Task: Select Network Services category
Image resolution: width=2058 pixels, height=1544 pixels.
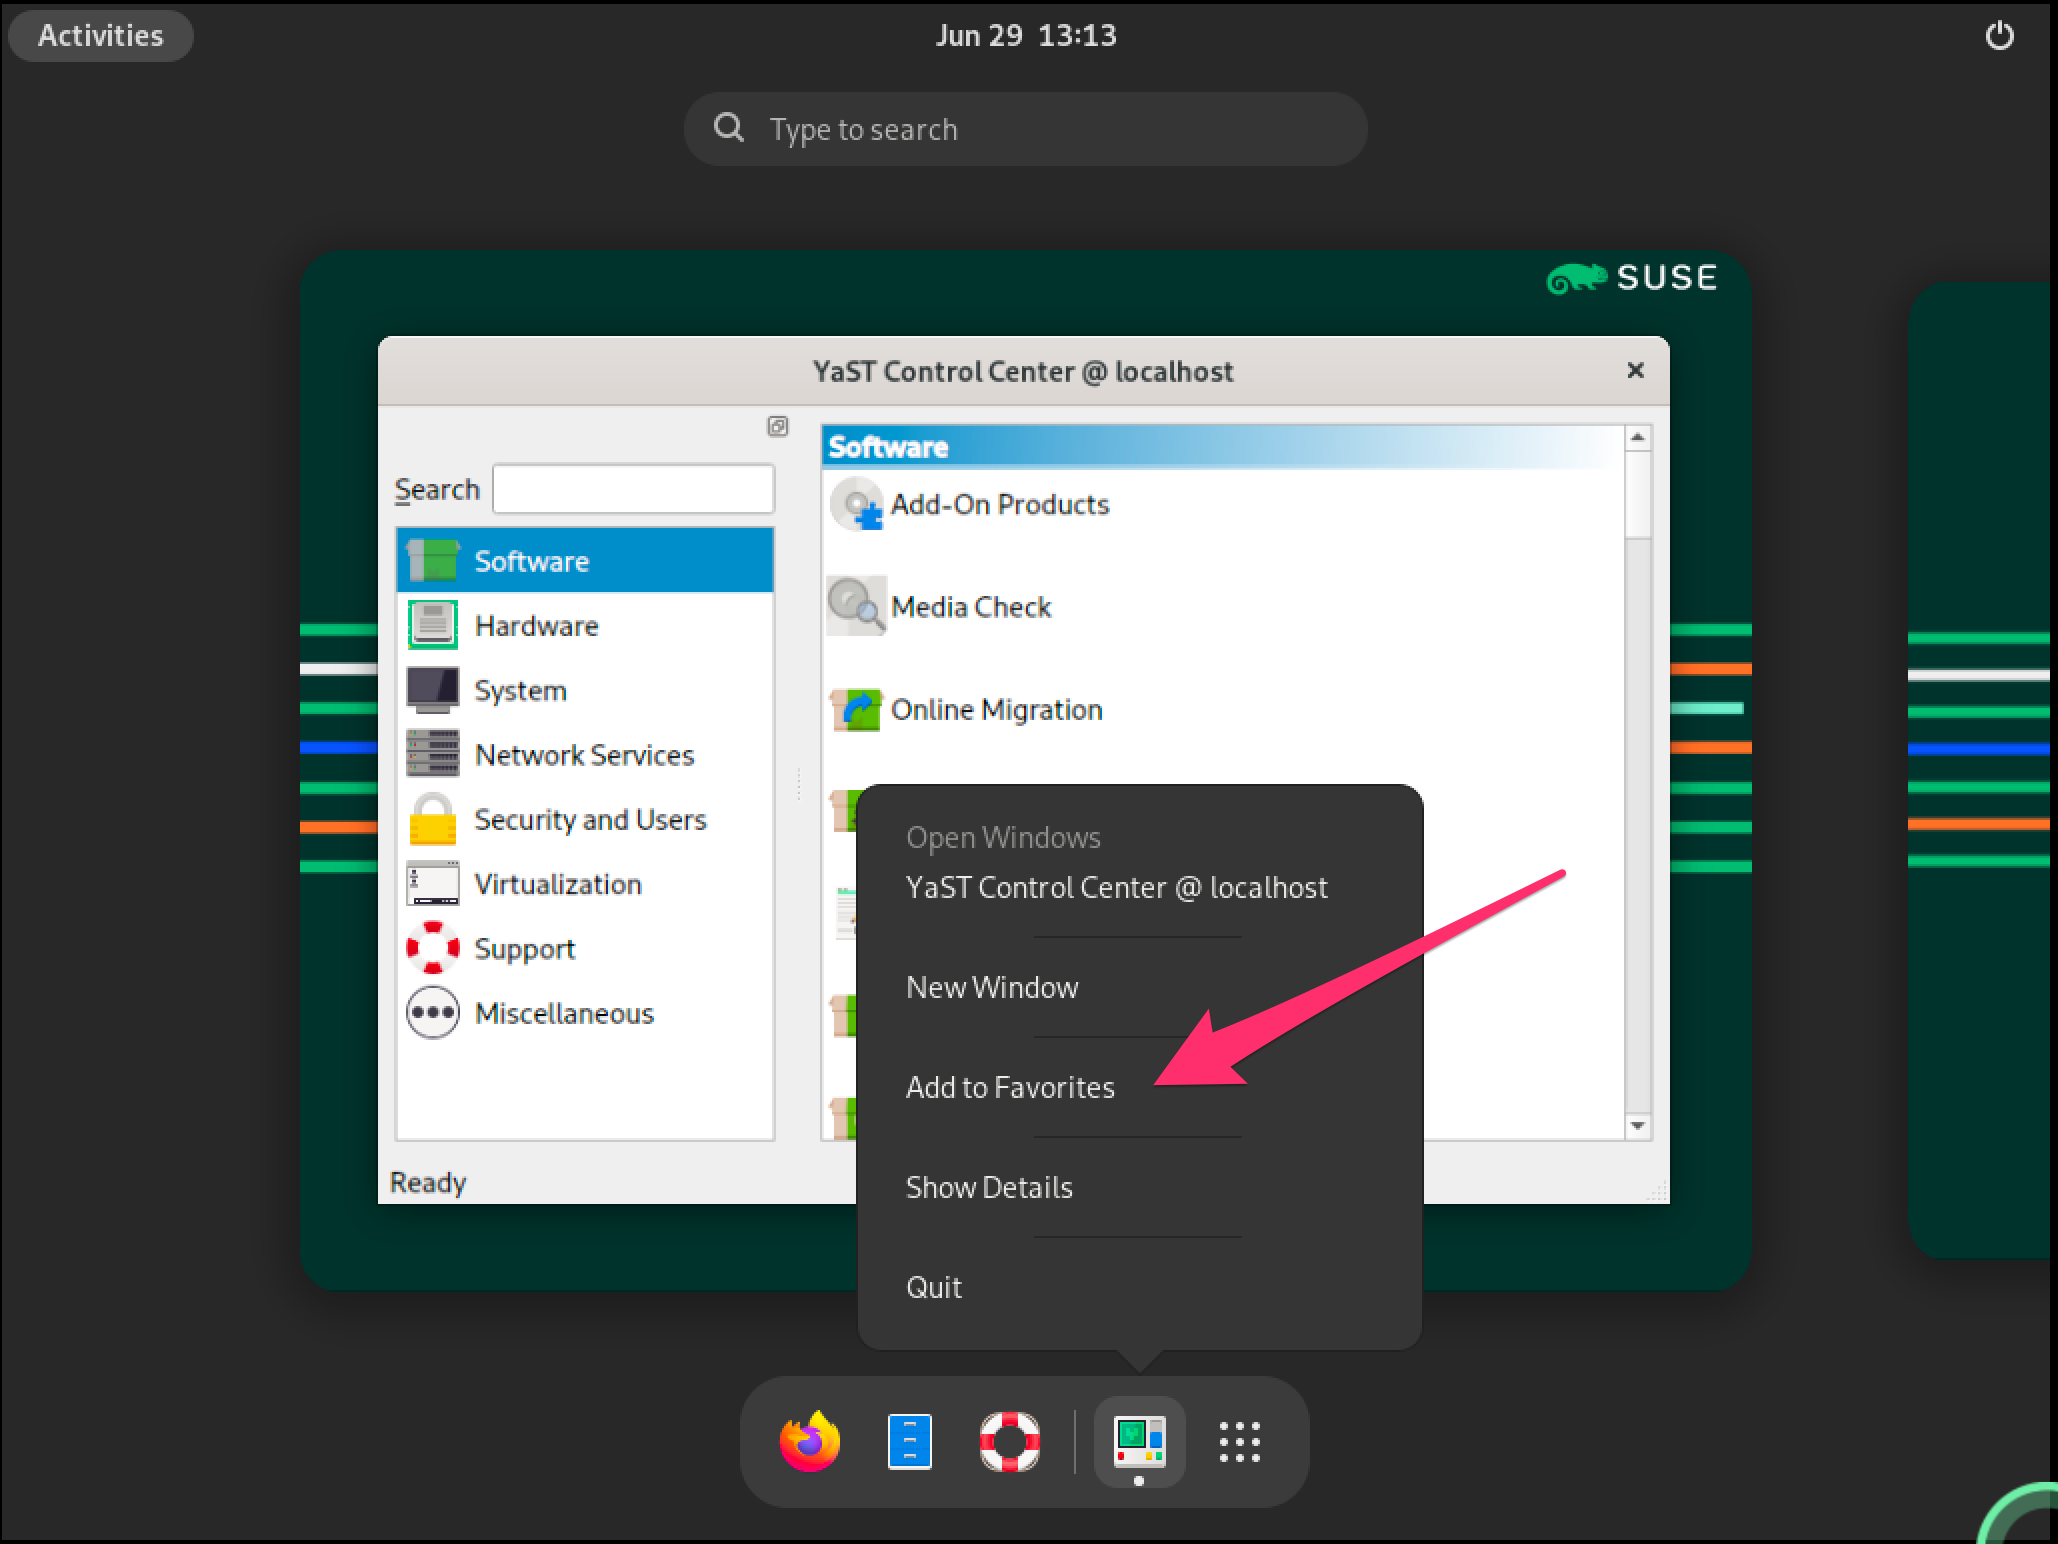Action: [x=585, y=754]
